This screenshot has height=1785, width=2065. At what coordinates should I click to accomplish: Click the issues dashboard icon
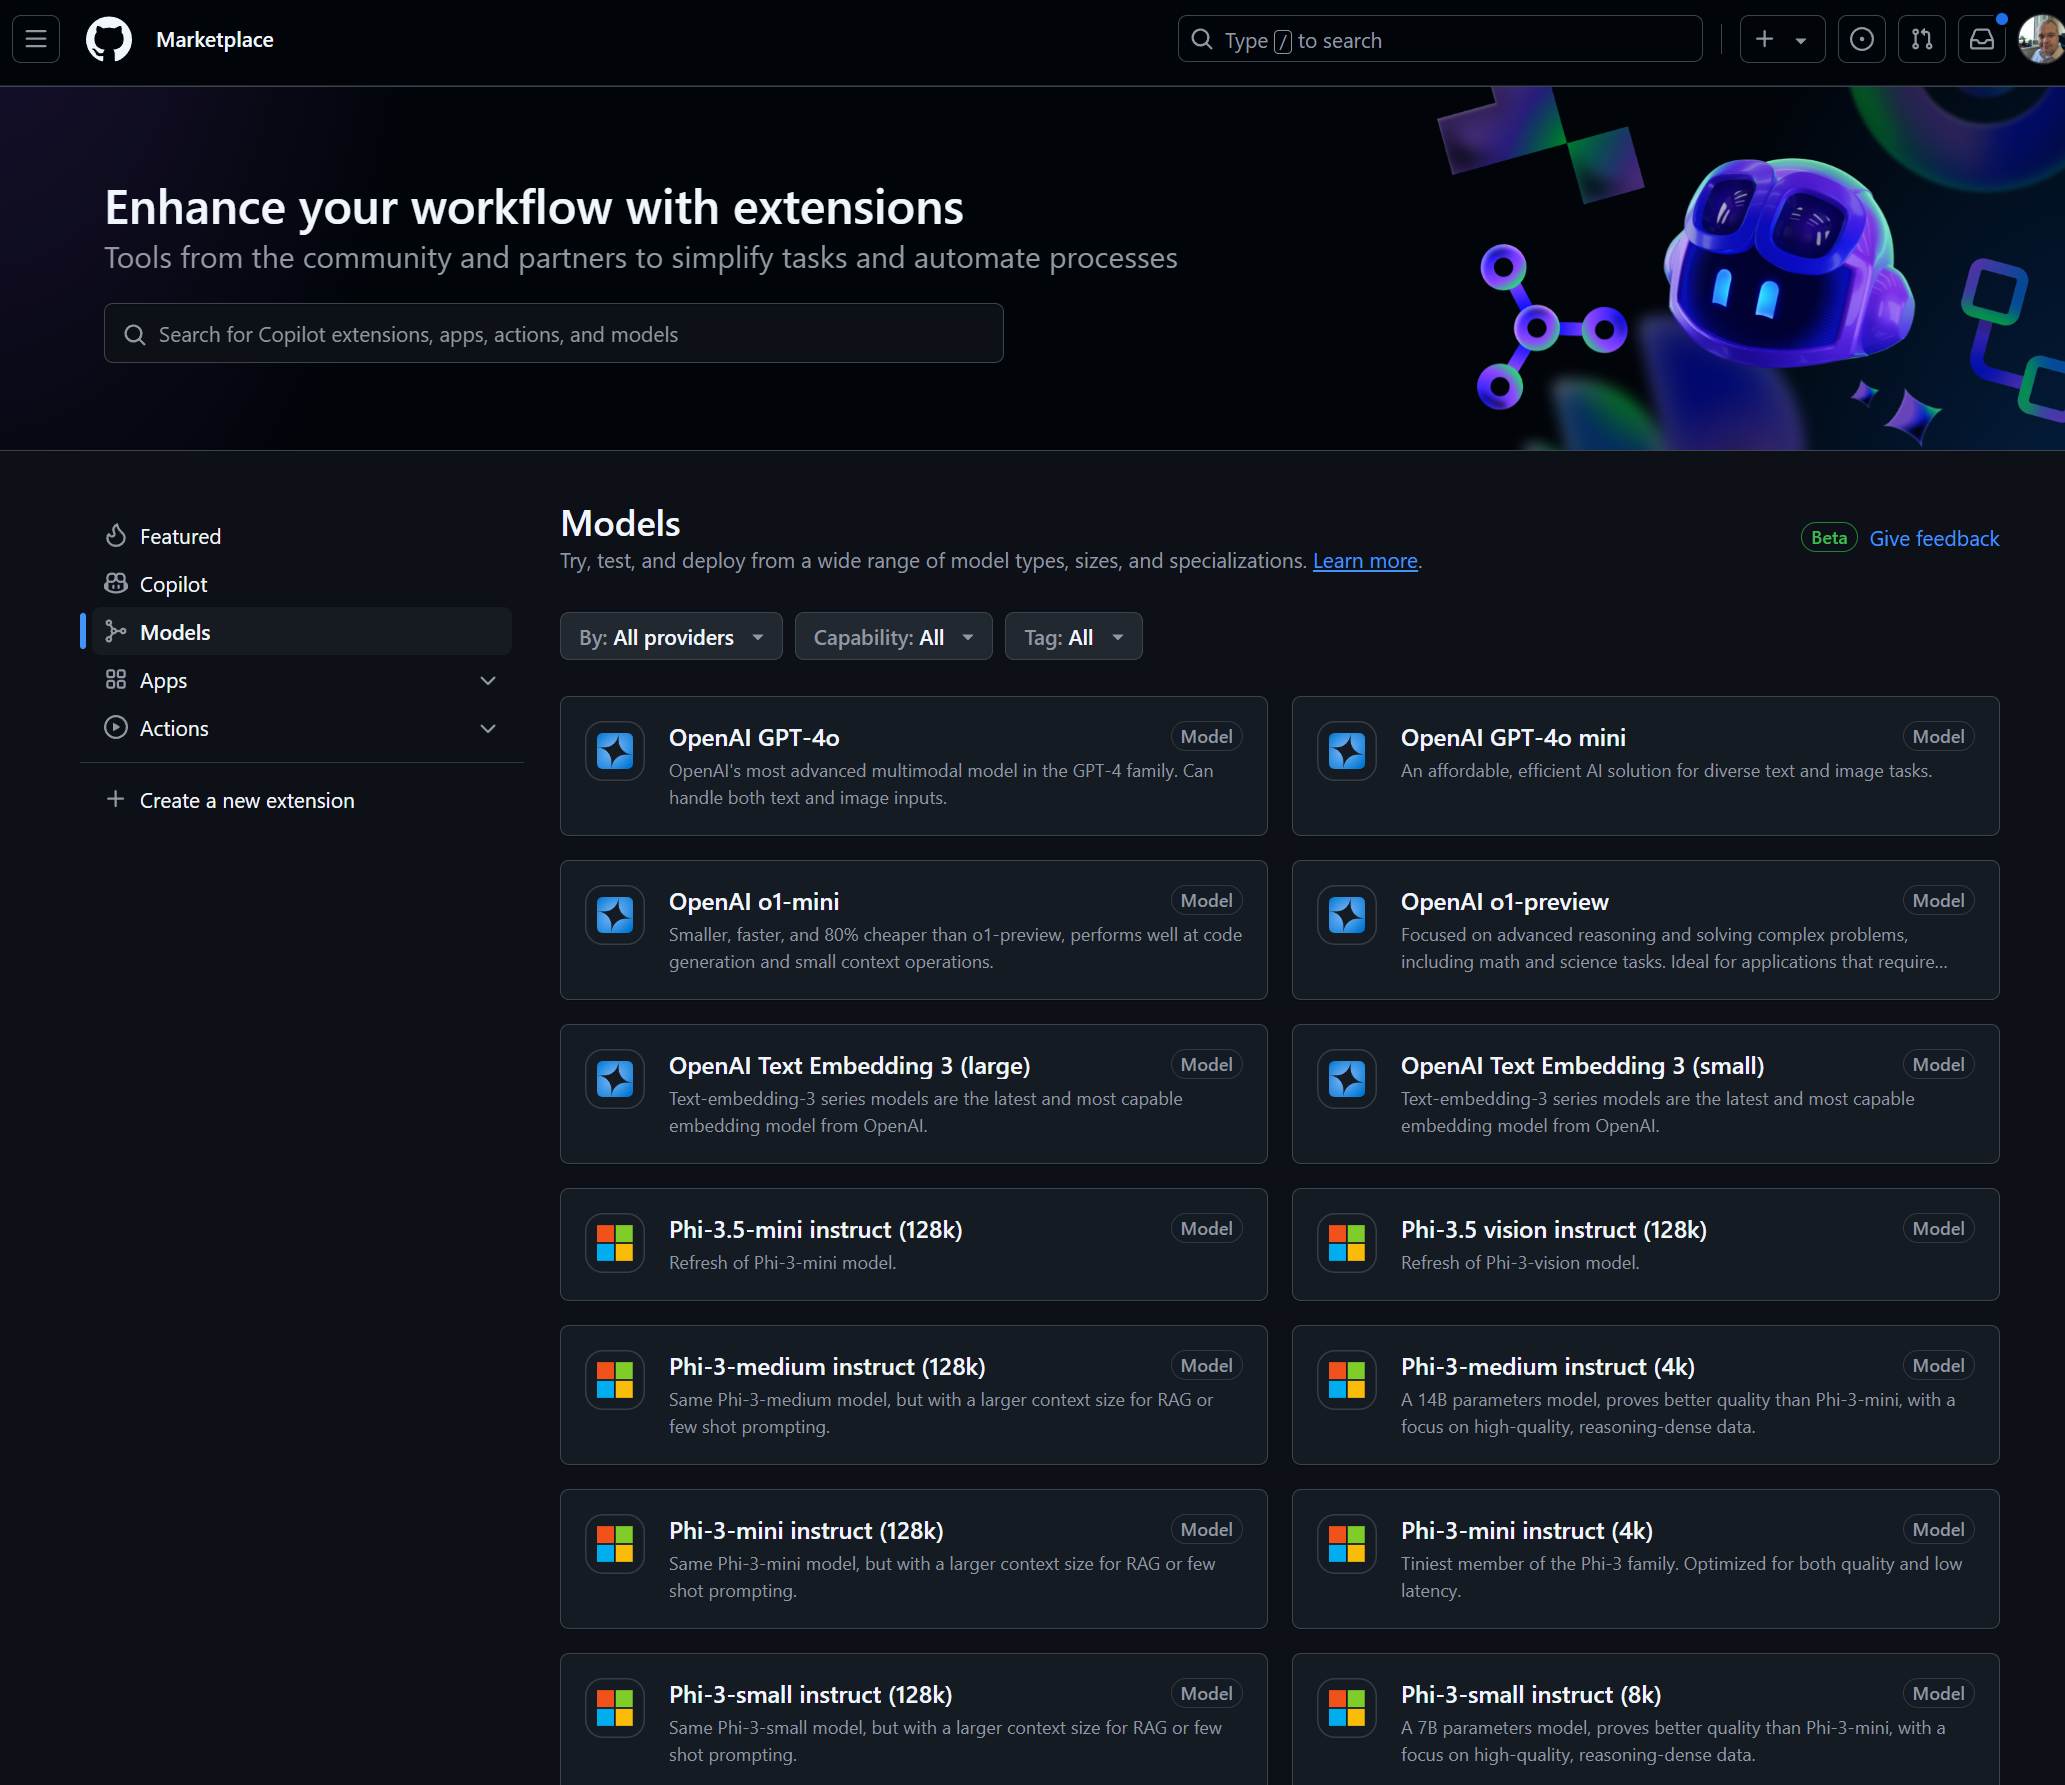point(1861,39)
